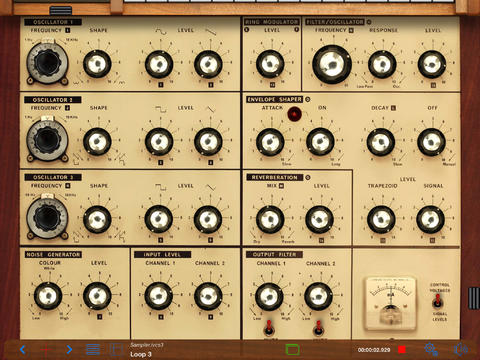Tap the blue forward arrow icon
Image resolution: width=480 pixels, height=360 pixels.
(x=69, y=349)
